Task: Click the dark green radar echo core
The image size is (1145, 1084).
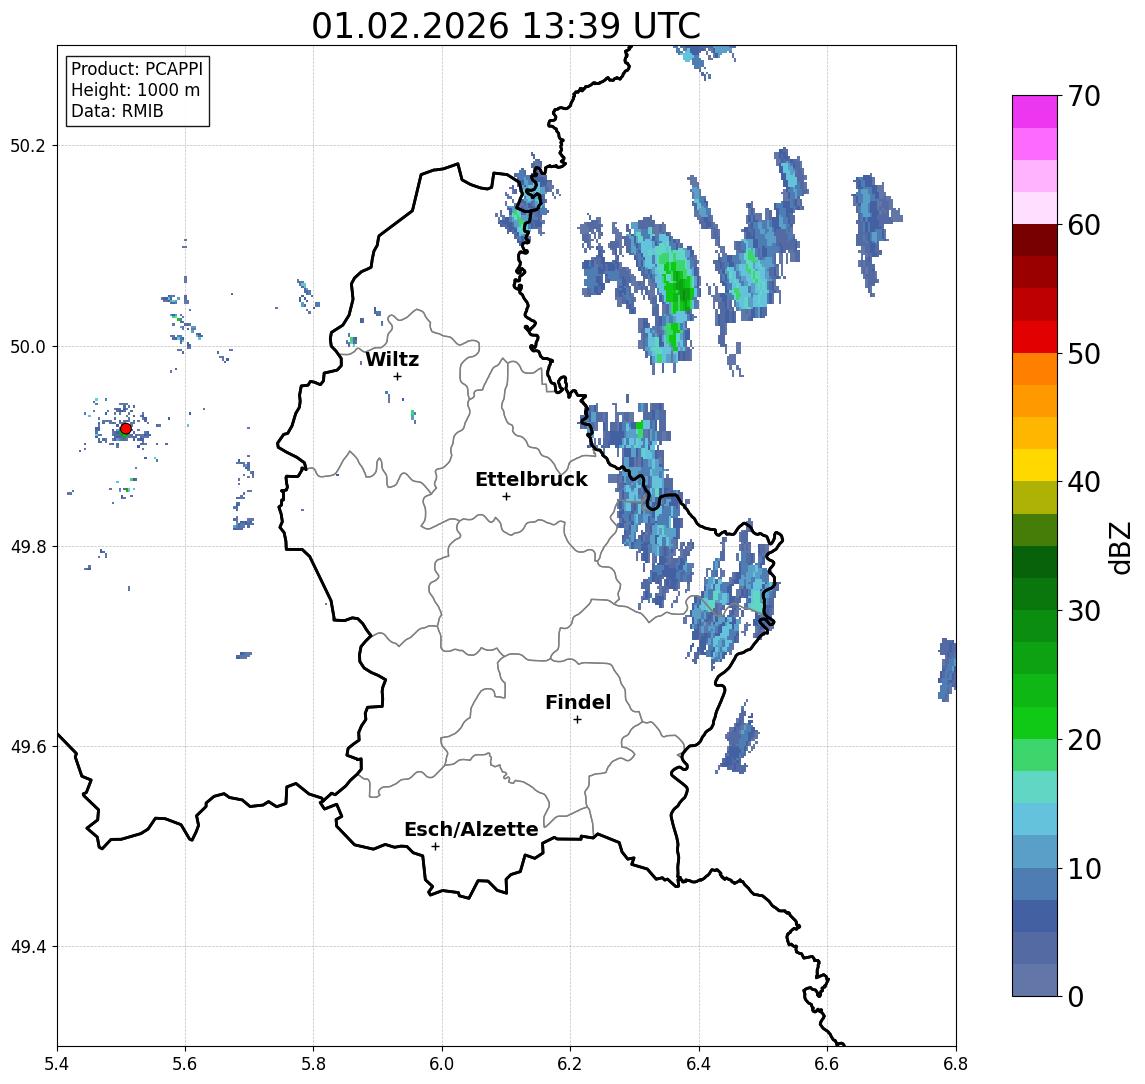Action: click(x=681, y=289)
